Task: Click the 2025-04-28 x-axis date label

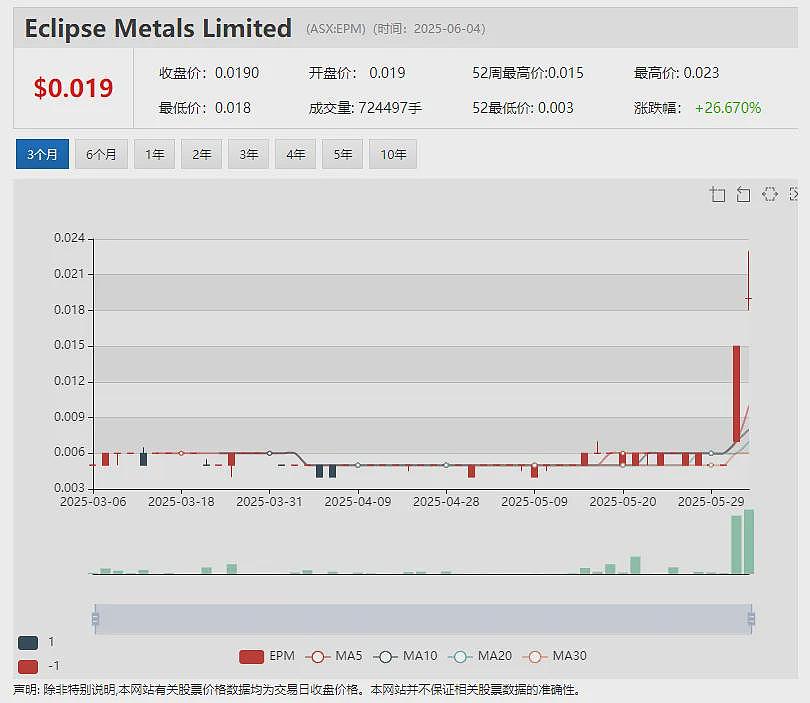Action: click(446, 502)
